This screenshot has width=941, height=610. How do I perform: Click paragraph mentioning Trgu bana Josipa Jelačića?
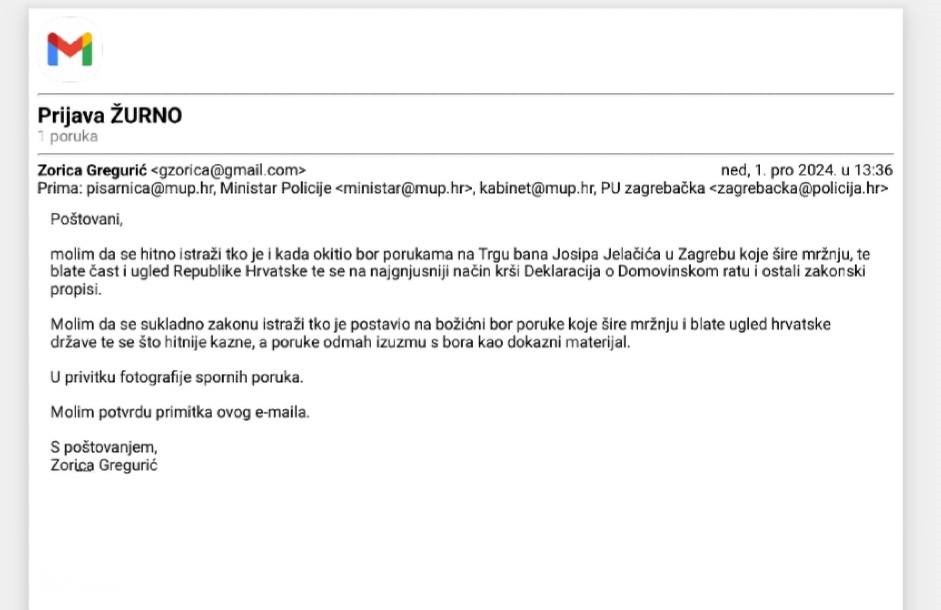pyautogui.click(x=460, y=271)
